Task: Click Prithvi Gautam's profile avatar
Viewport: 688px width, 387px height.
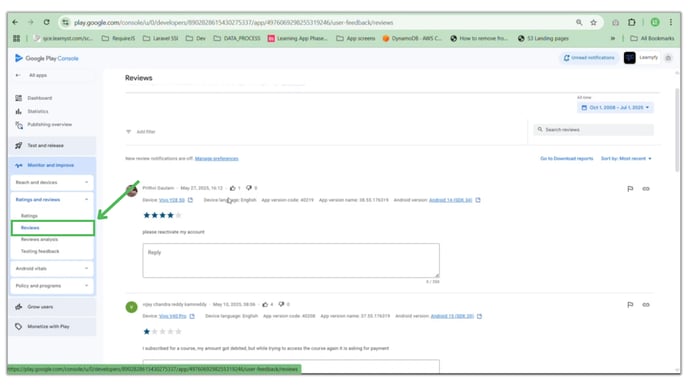Action: click(x=132, y=190)
